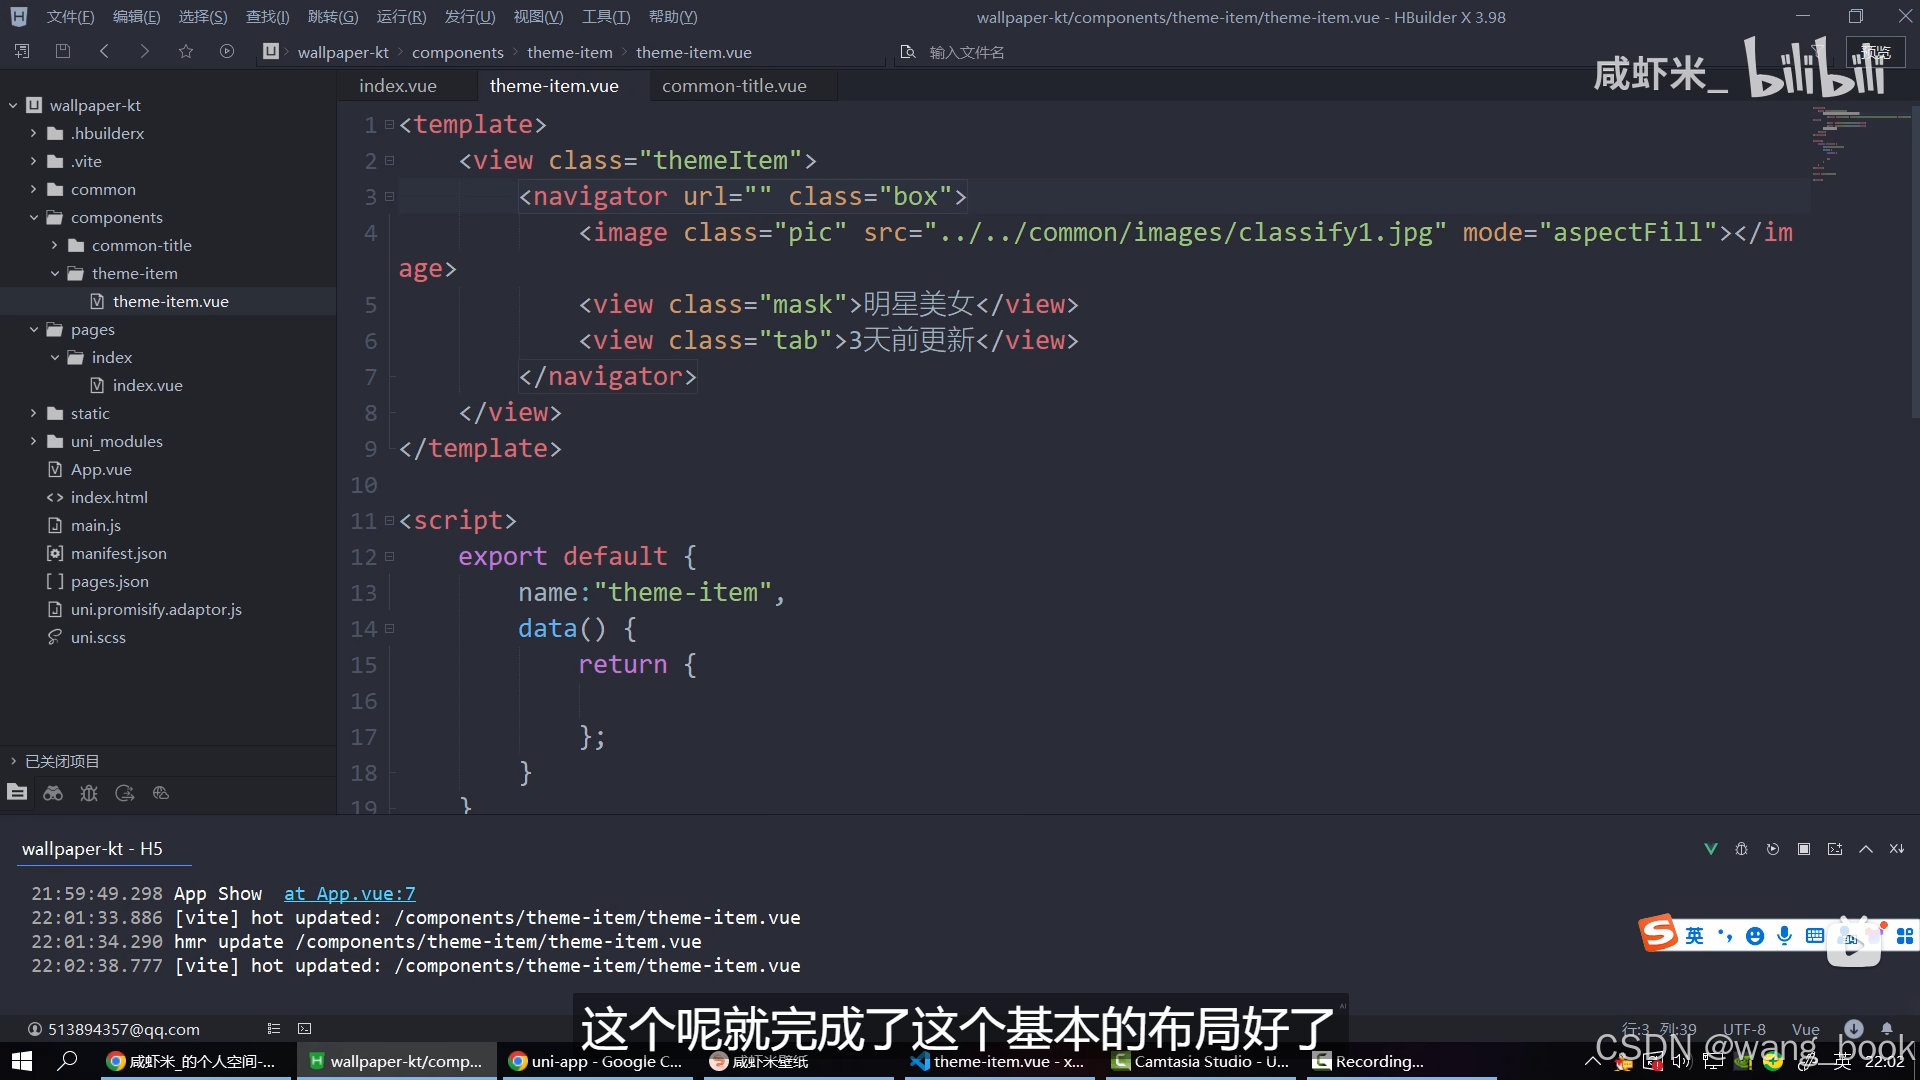Click the save file toolbar icon

point(63,51)
